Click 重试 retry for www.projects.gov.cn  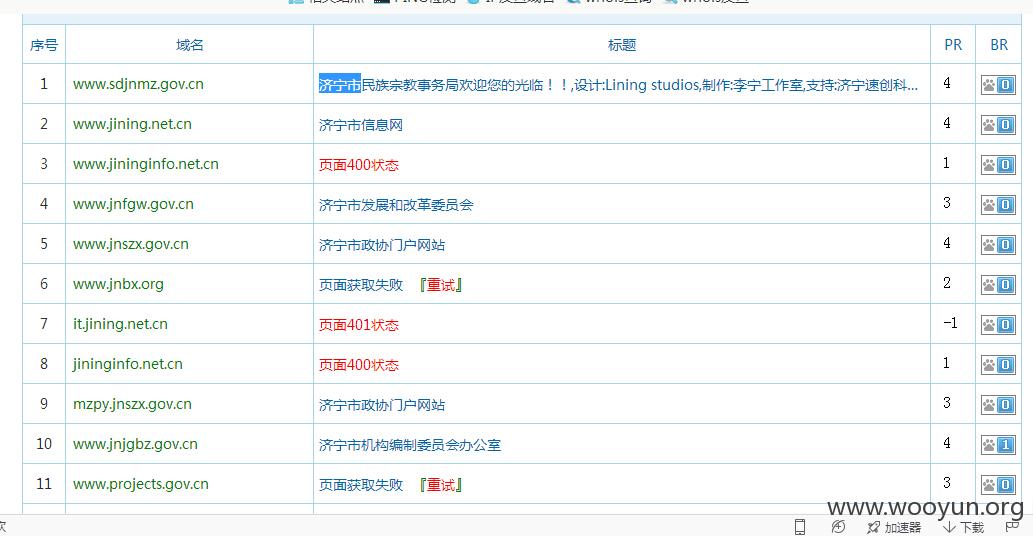click(x=441, y=485)
